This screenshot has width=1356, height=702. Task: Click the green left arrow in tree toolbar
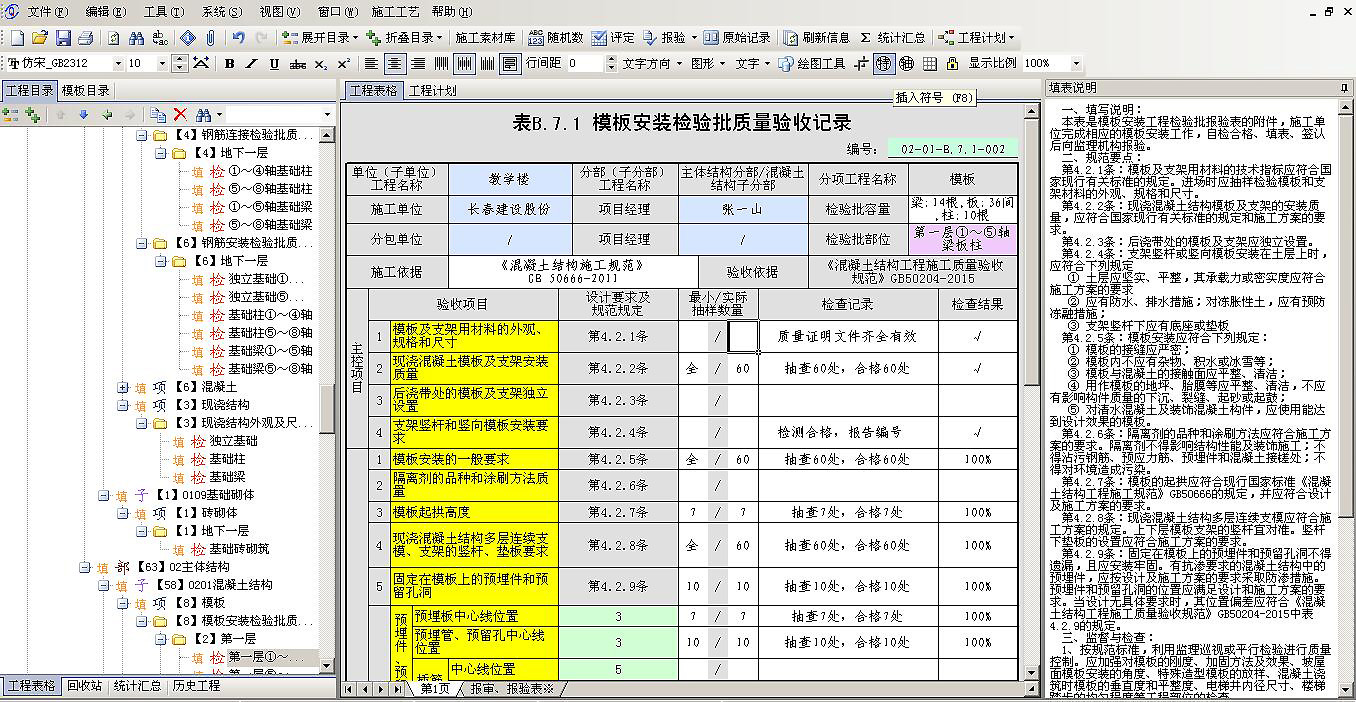[x=107, y=115]
